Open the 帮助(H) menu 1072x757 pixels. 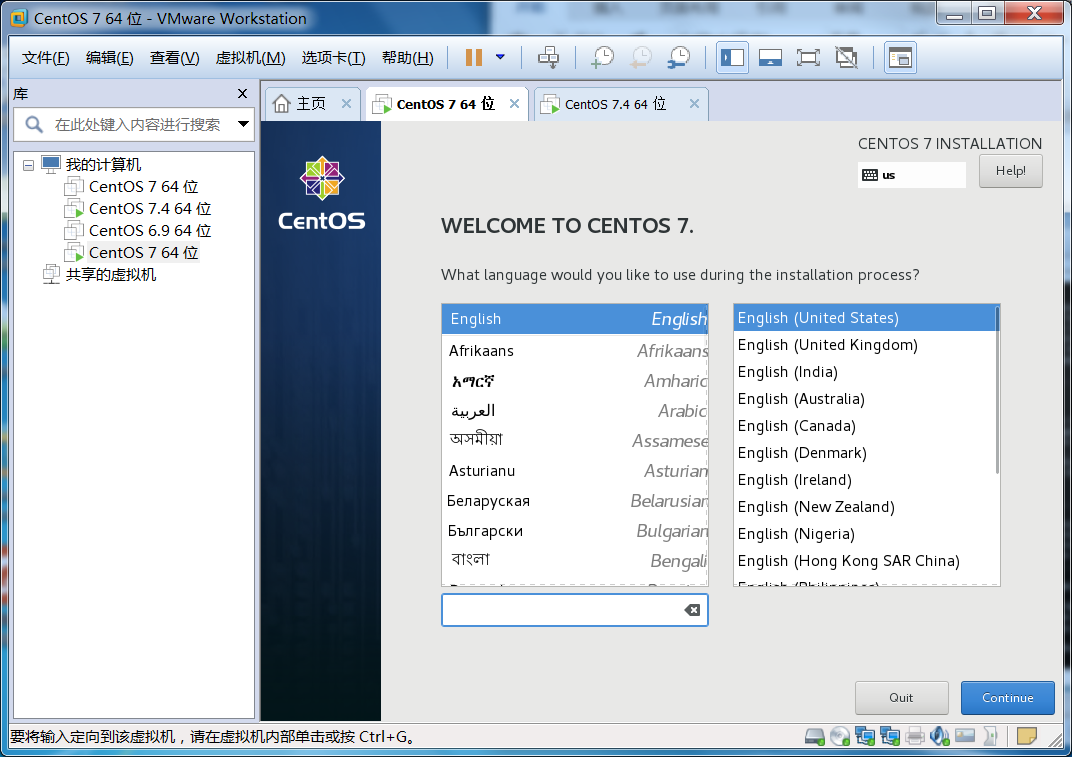click(x=407, y=58)
